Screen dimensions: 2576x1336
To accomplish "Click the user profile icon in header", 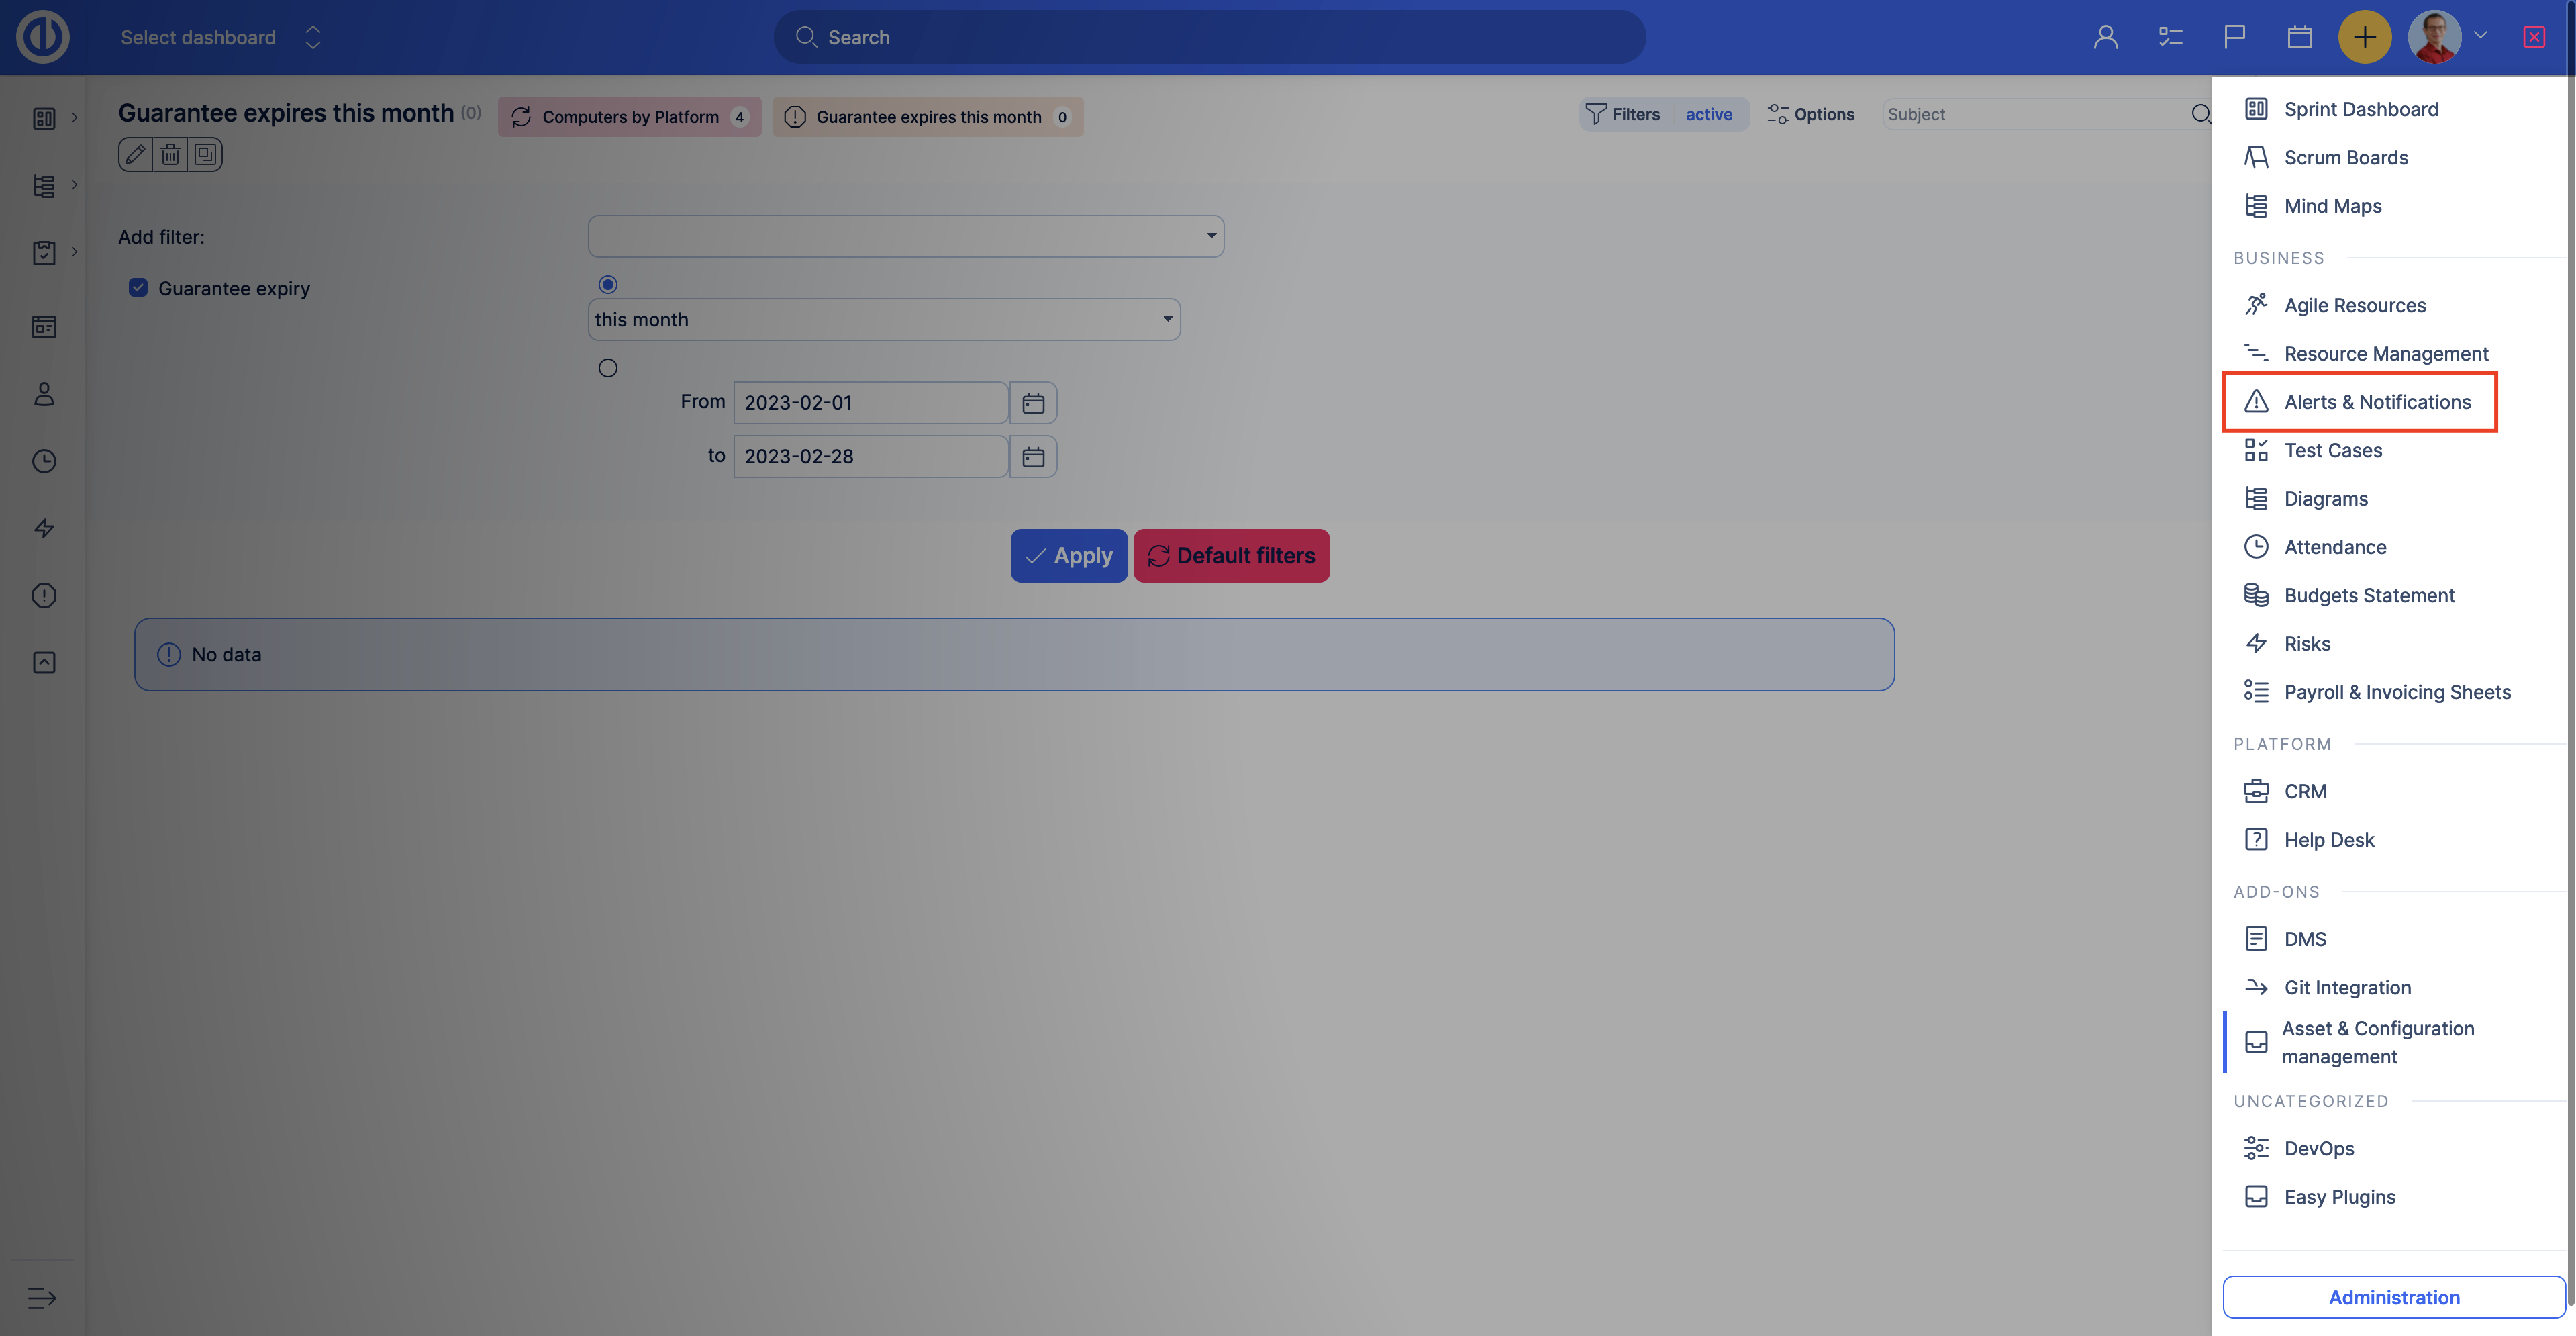I will 2105,37.
